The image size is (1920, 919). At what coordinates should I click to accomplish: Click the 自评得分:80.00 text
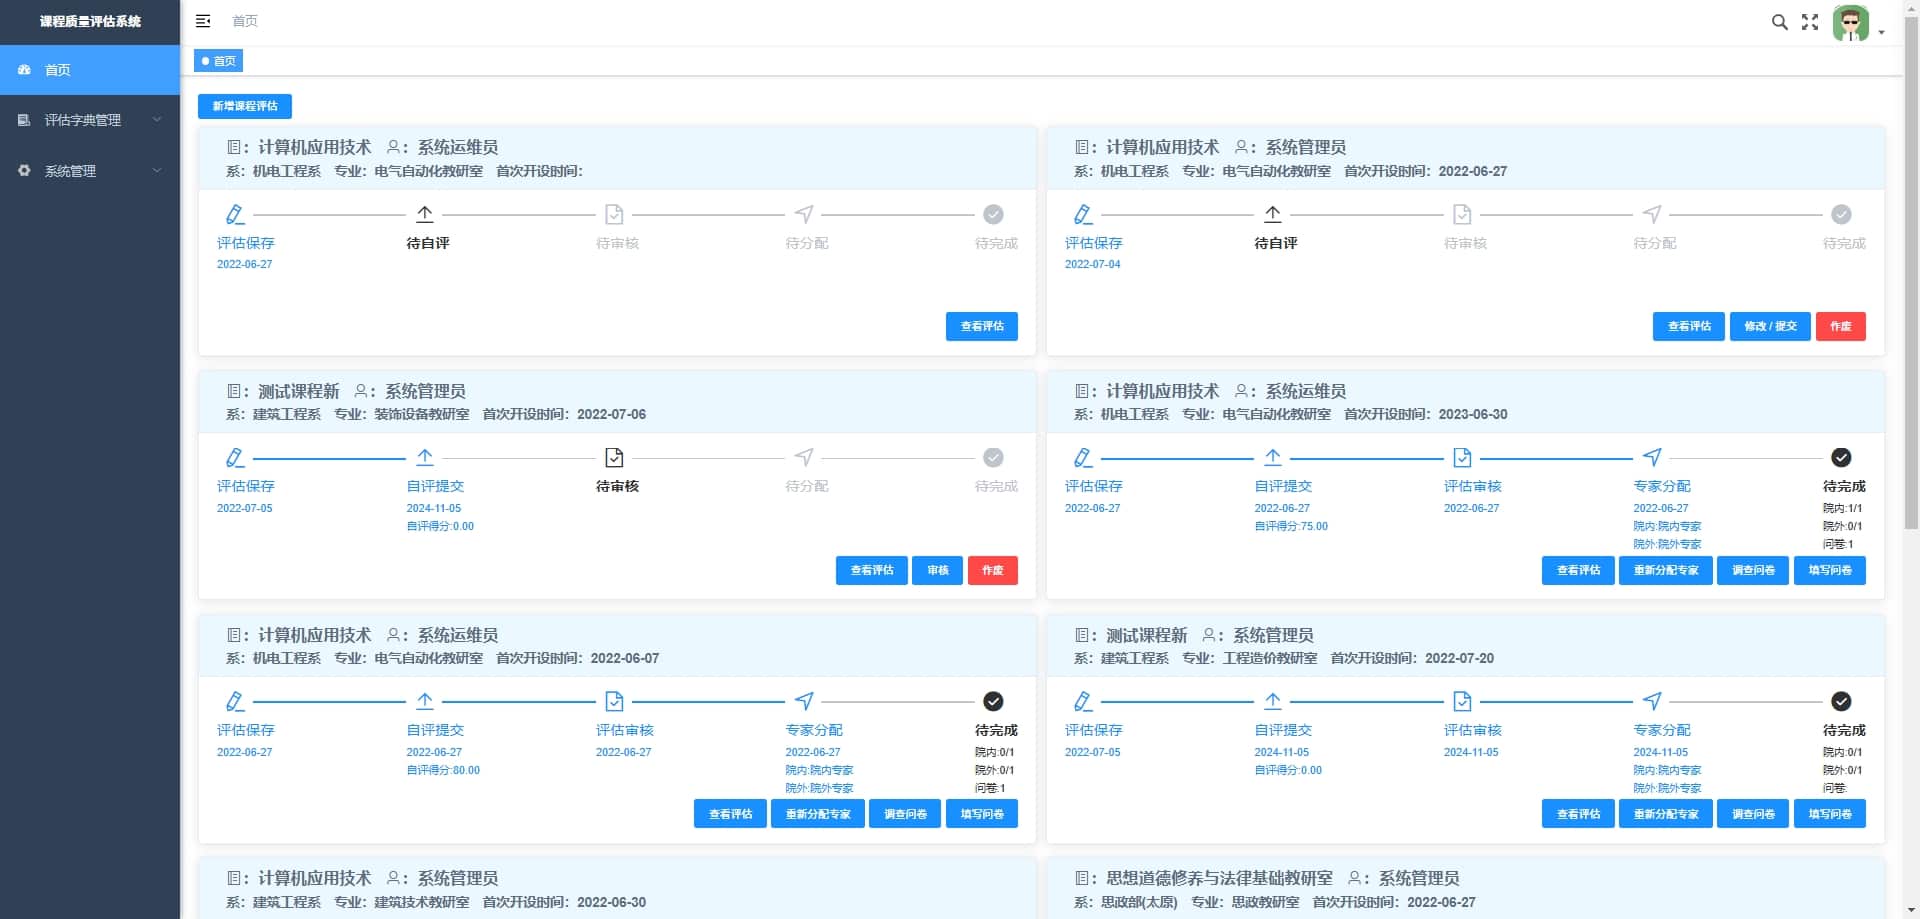443,770
